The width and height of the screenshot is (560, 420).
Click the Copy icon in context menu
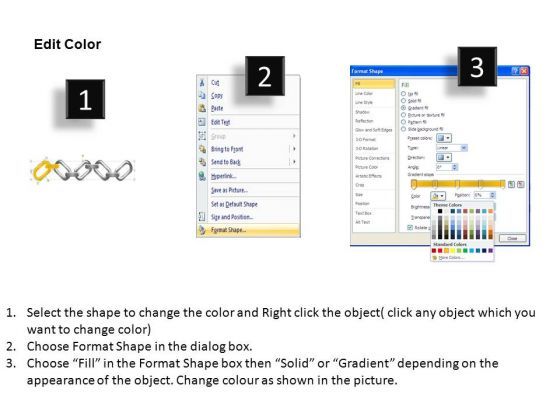202,95
